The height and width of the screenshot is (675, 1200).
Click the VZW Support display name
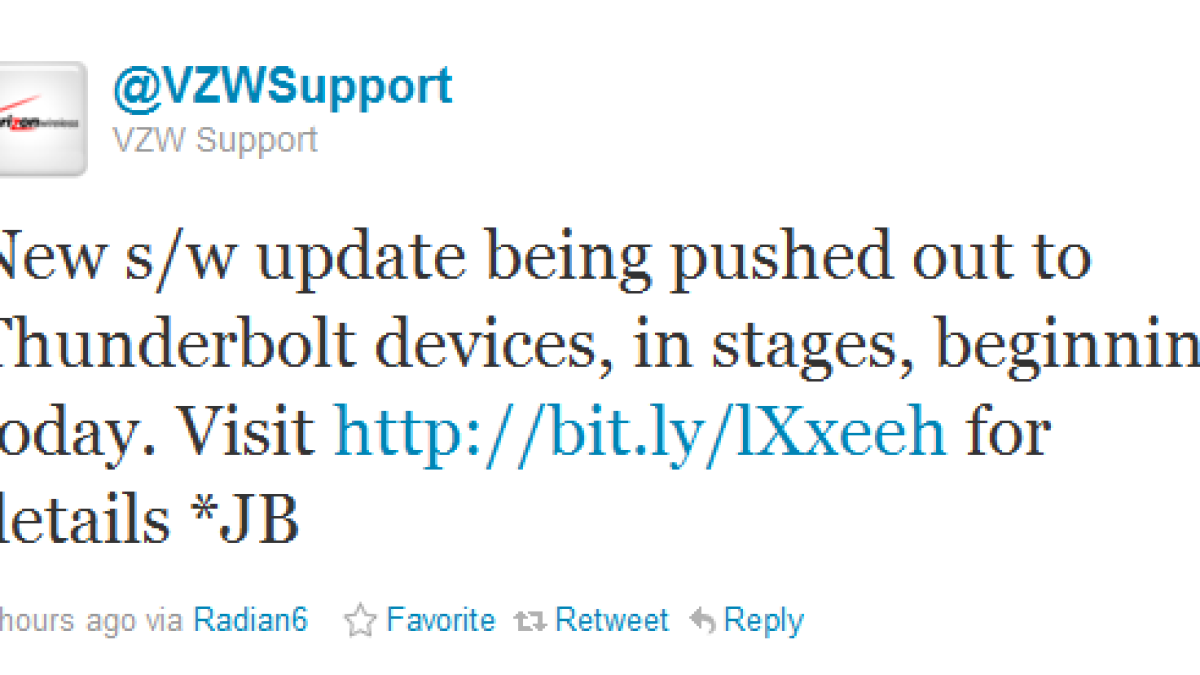pyautogui.click(x=215, y=139)
